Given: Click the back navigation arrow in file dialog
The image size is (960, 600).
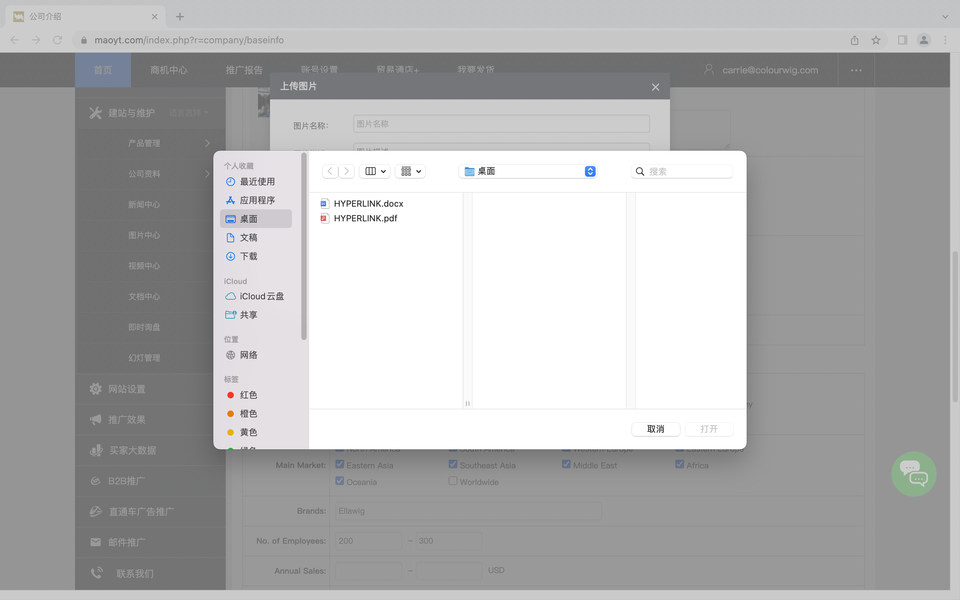Looking at the screenshot, I should [331, 171].
